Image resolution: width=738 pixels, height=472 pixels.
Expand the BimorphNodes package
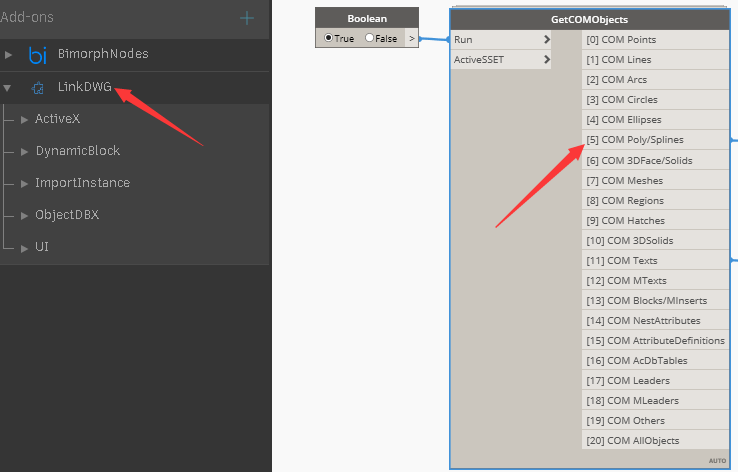[8, 55]
